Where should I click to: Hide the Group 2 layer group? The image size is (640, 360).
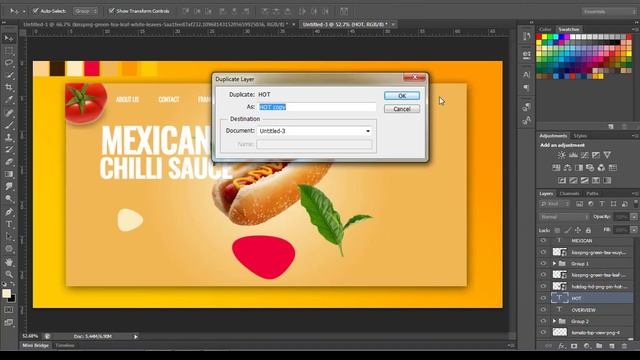point(543,321)
